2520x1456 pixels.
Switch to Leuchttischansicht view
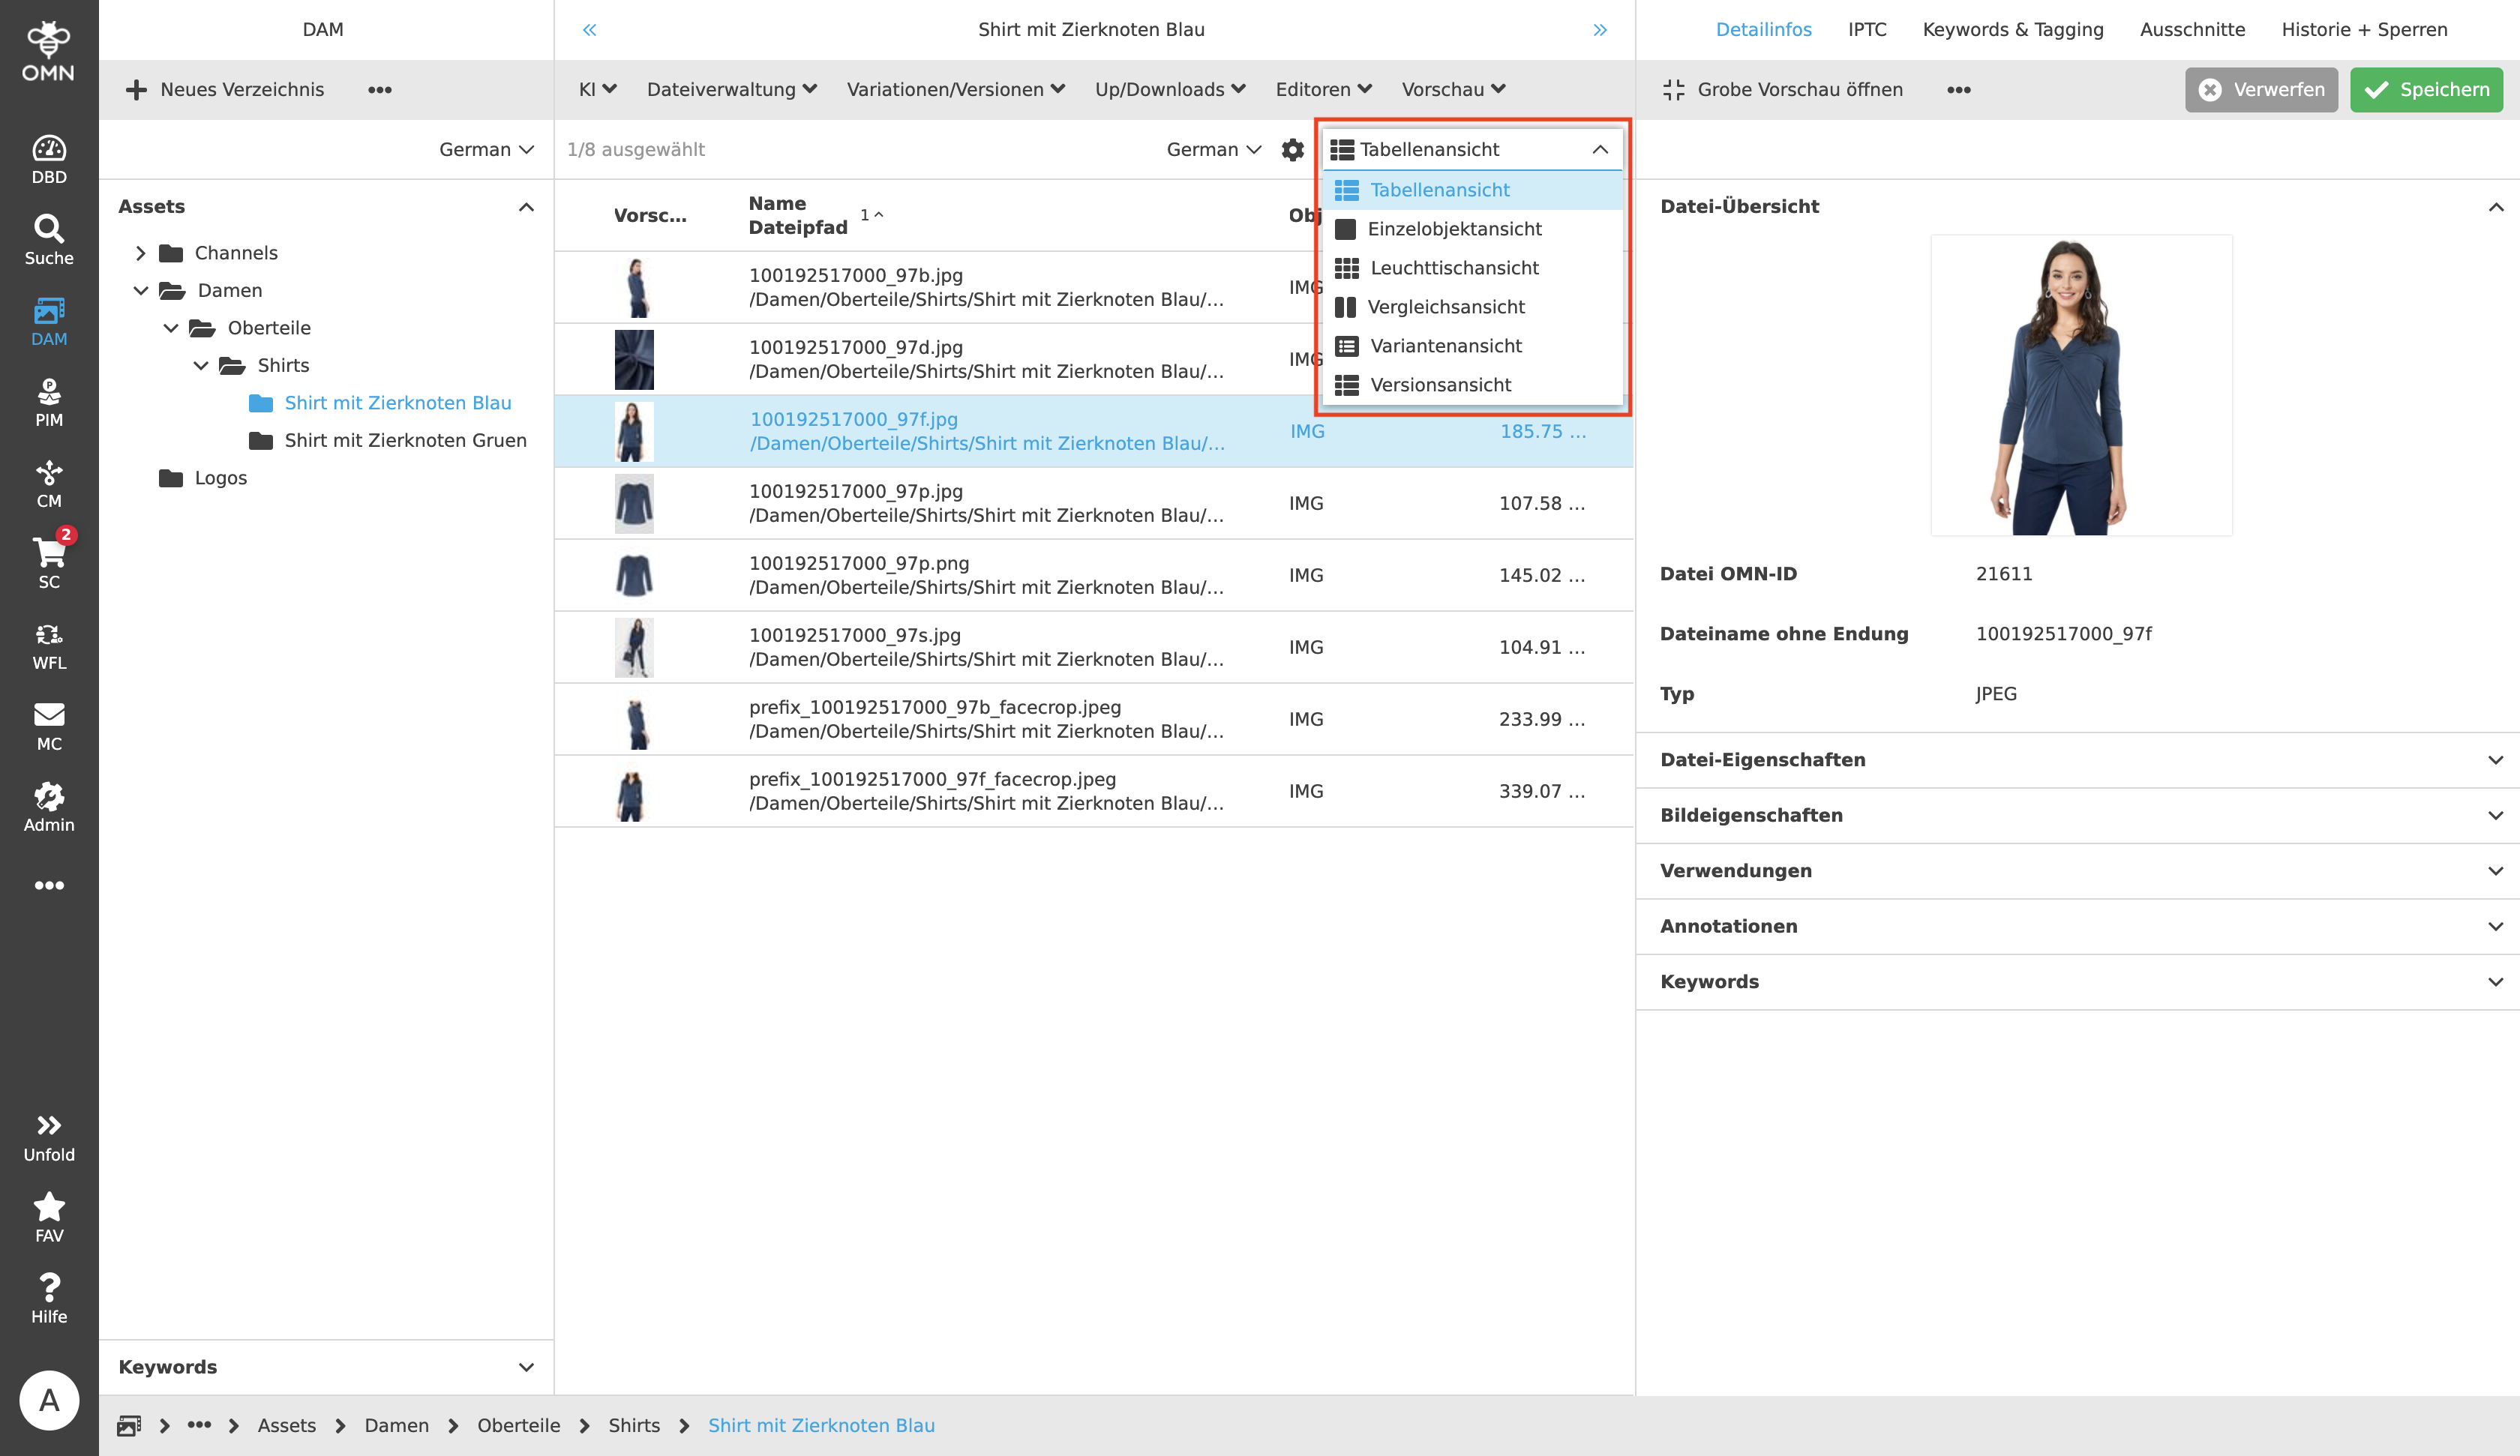click(1454, 268)
